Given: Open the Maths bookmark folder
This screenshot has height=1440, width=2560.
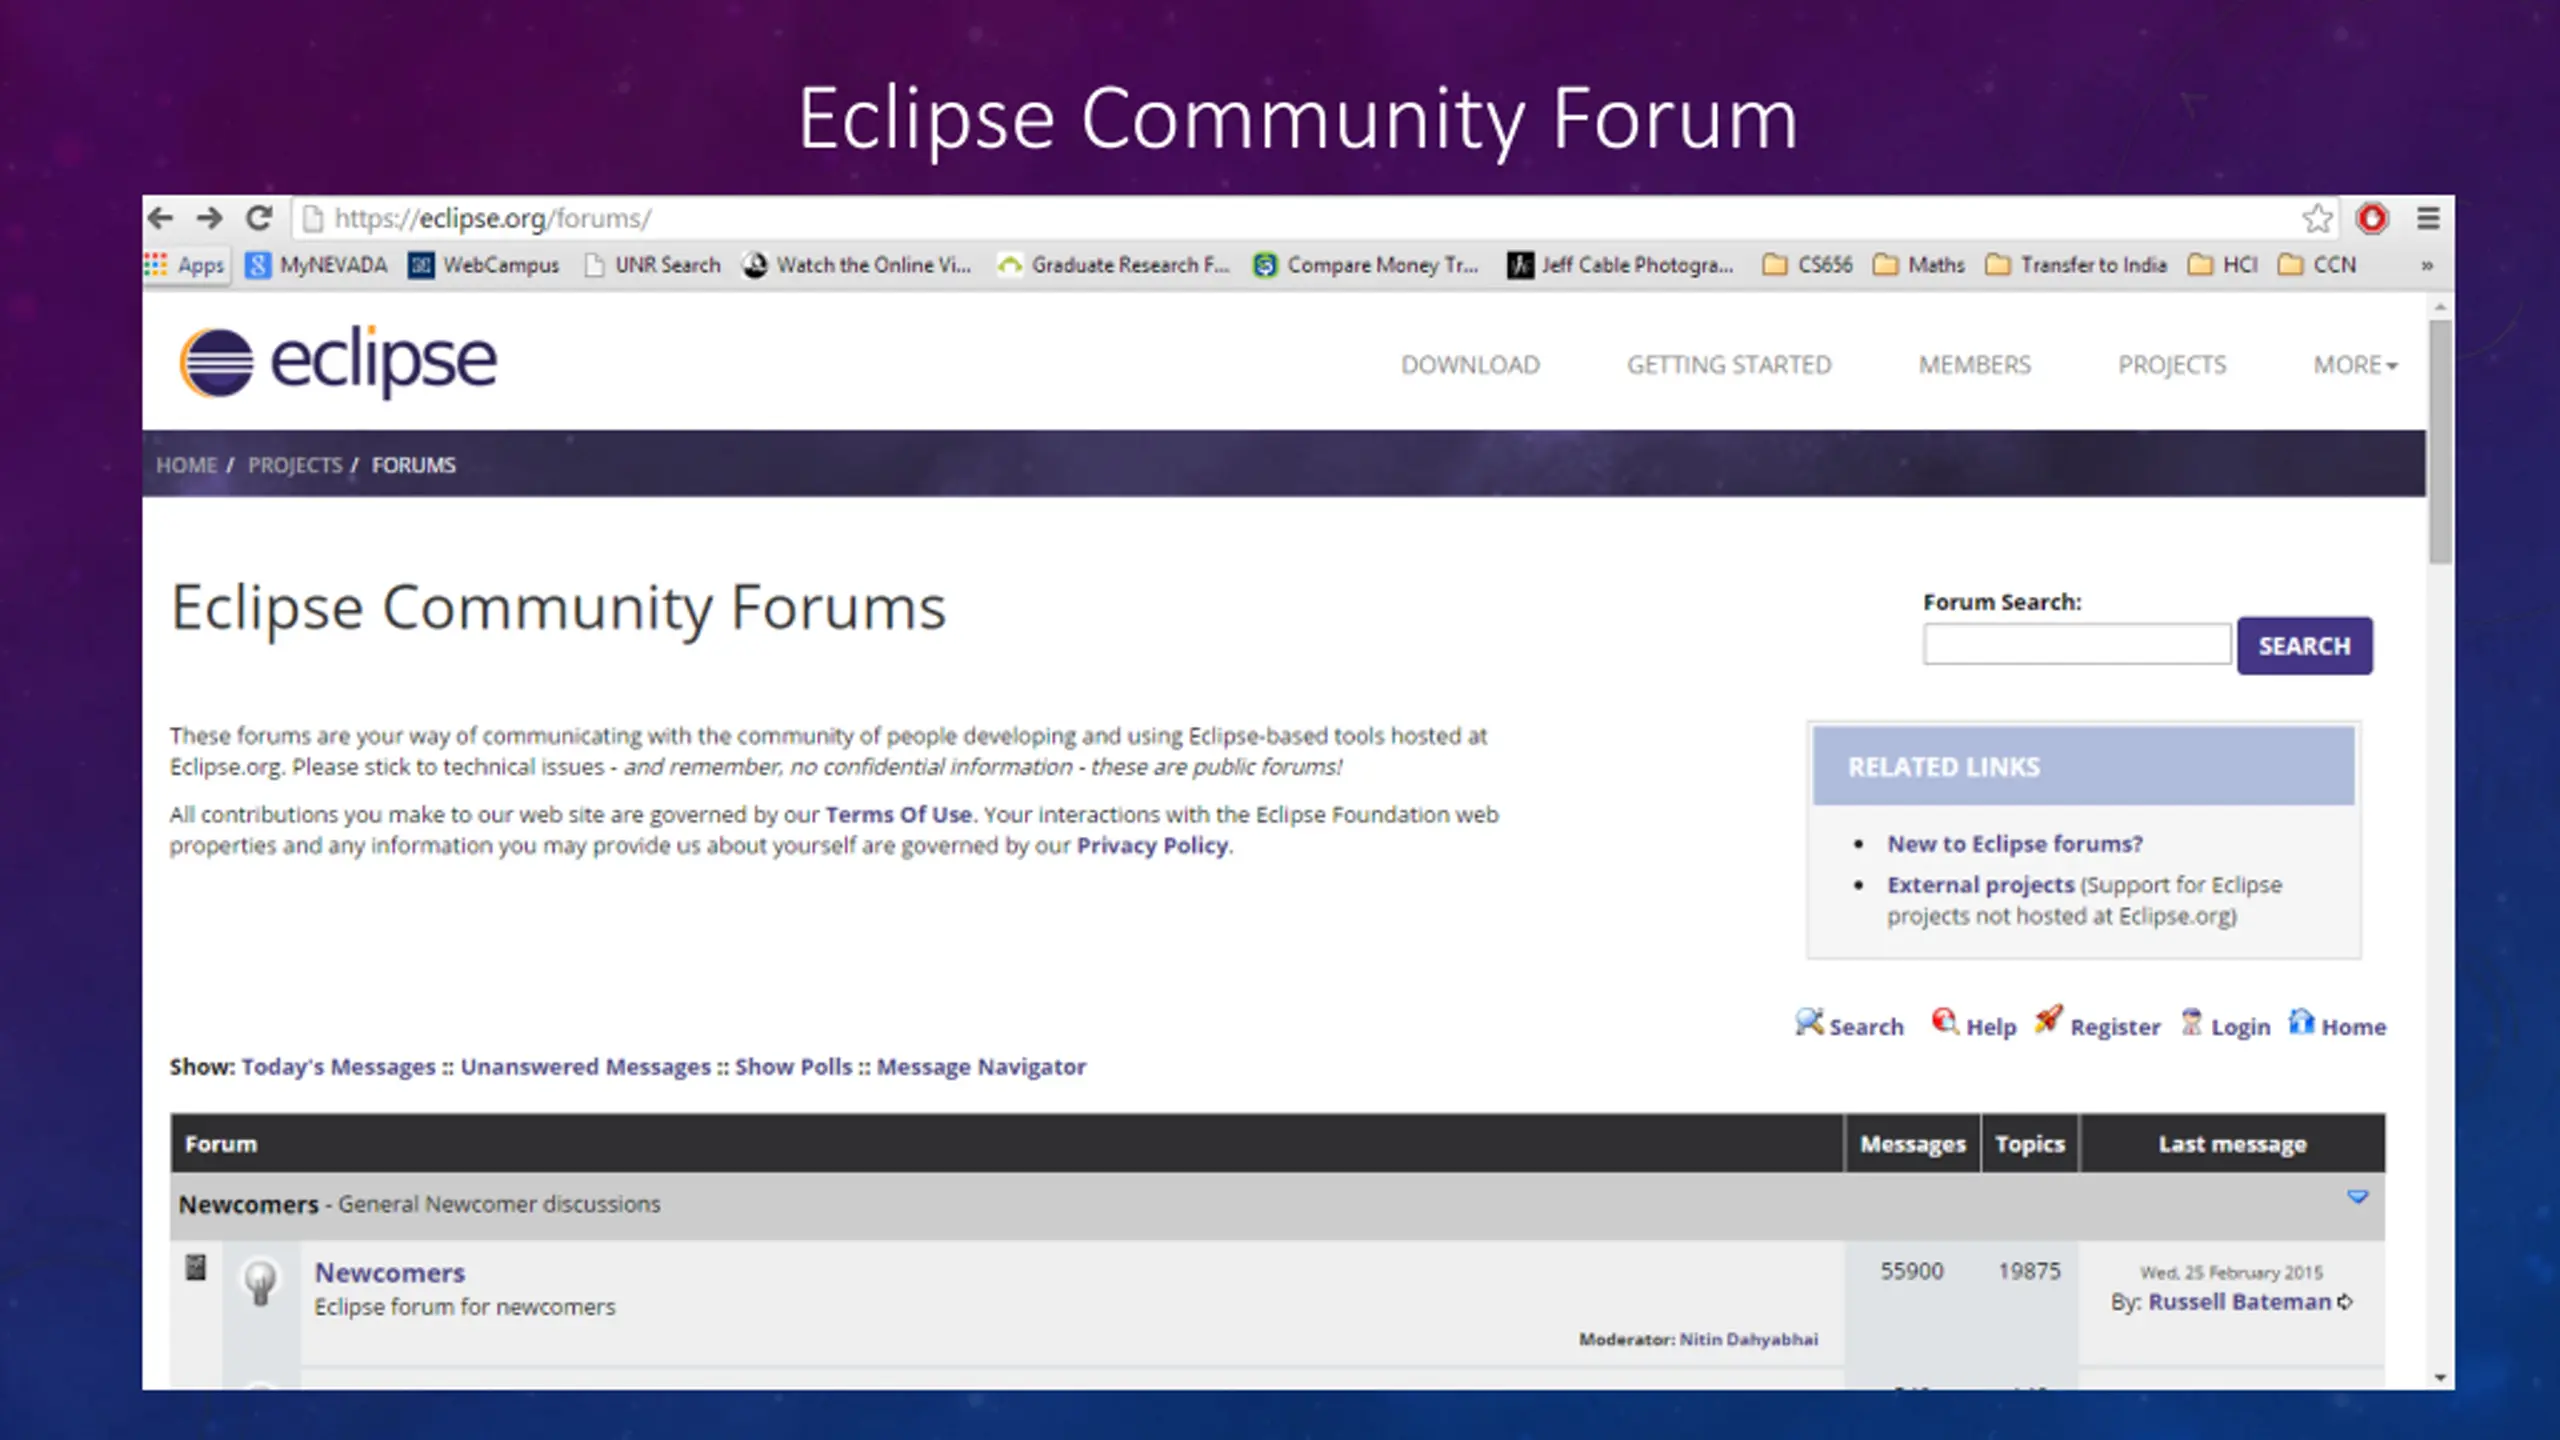Looking at the screenshot, I should [1919, 265].
